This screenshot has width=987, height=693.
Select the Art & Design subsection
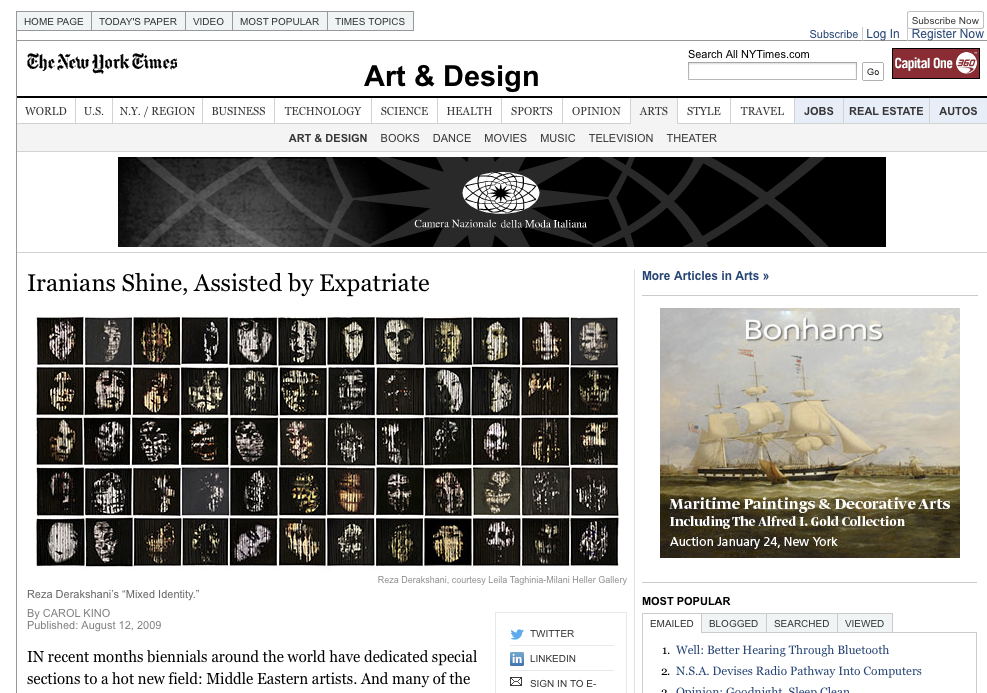tap(328, 138)
